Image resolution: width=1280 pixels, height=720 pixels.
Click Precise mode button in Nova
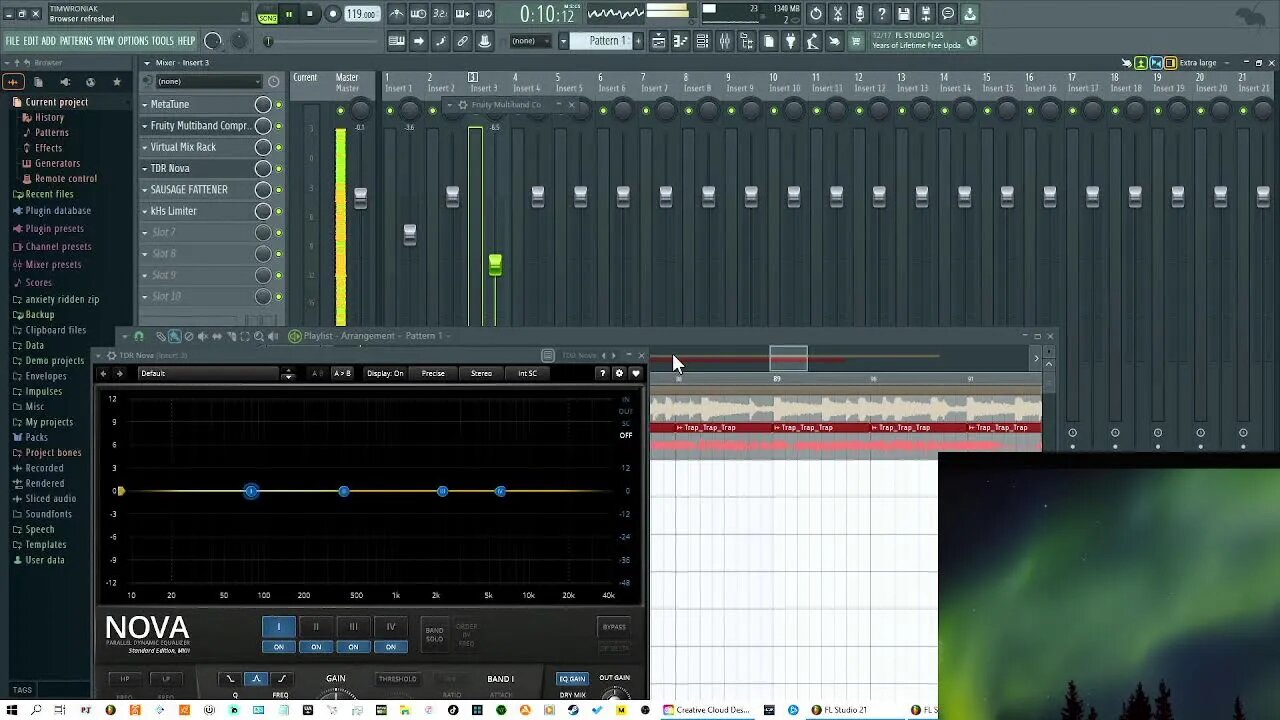[x=433, y=373]
